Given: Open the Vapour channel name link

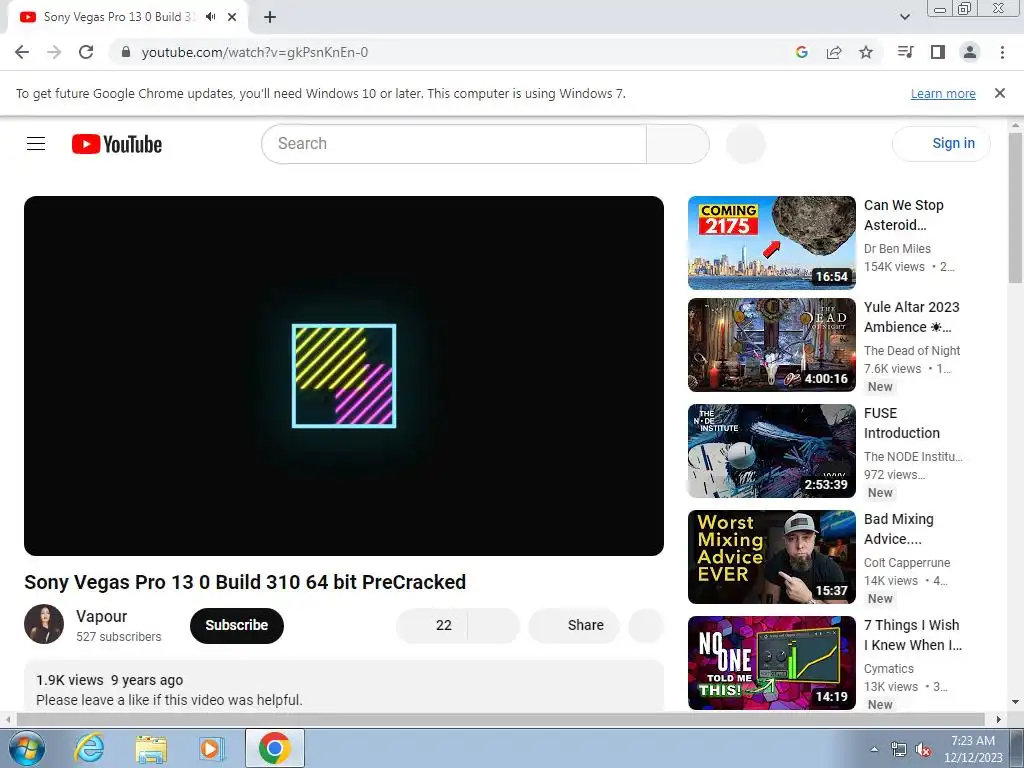Looking at the screenshot, I should click(x=101, y=616).
